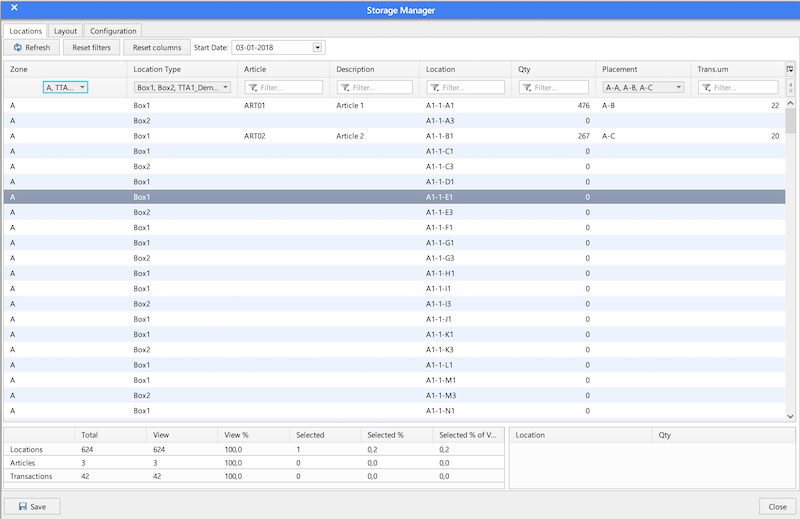Sort by the Location column header

[x=465, y=69]
